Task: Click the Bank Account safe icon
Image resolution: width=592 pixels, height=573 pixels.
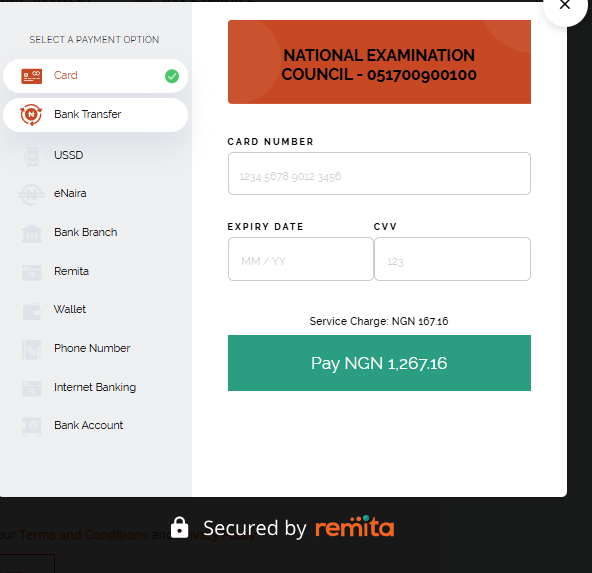Action: click(32, 427)
